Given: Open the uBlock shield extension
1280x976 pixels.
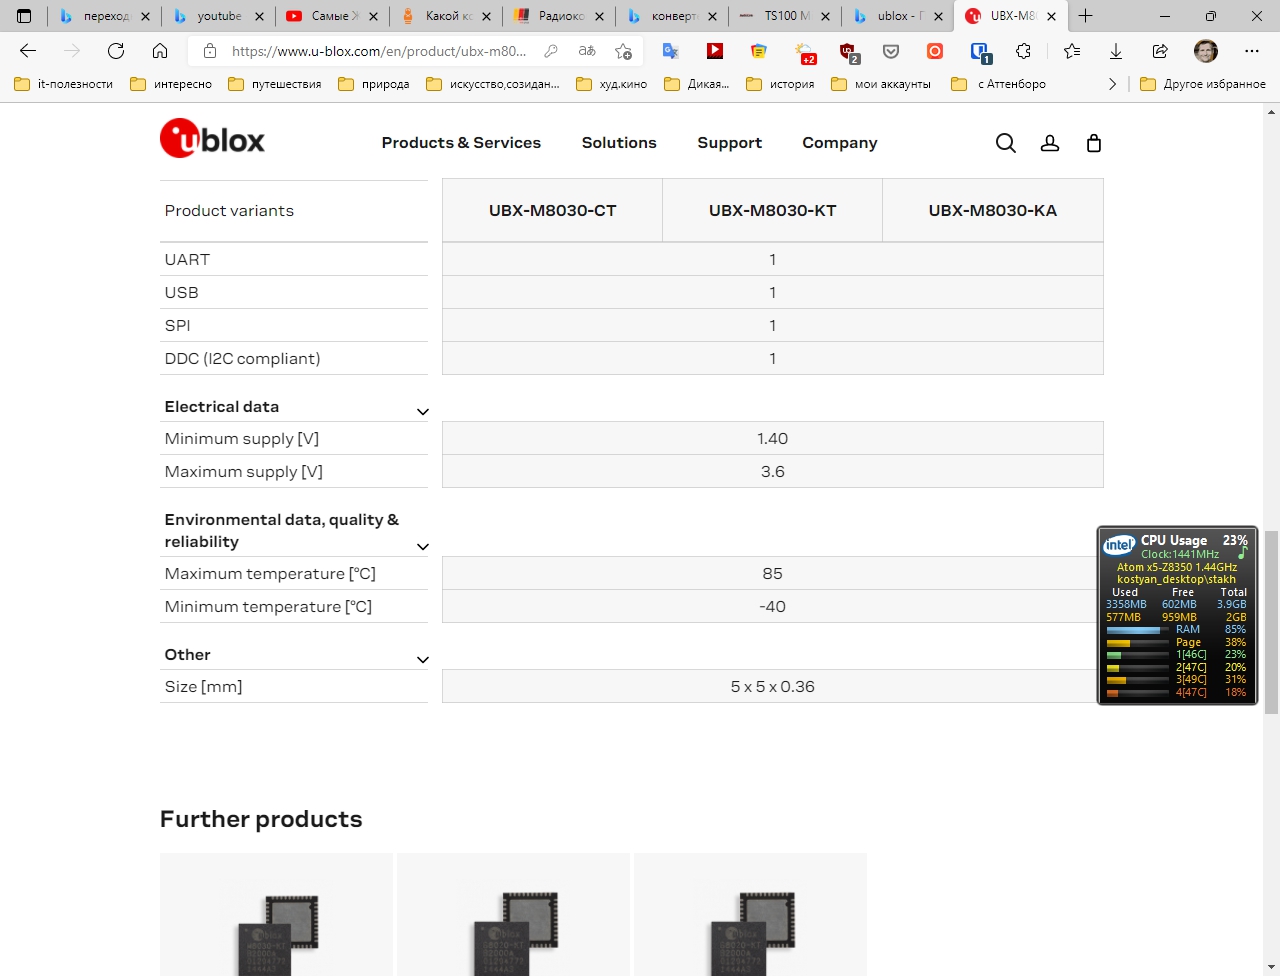Looking at the screenshot, I should [x=848, y=52].
